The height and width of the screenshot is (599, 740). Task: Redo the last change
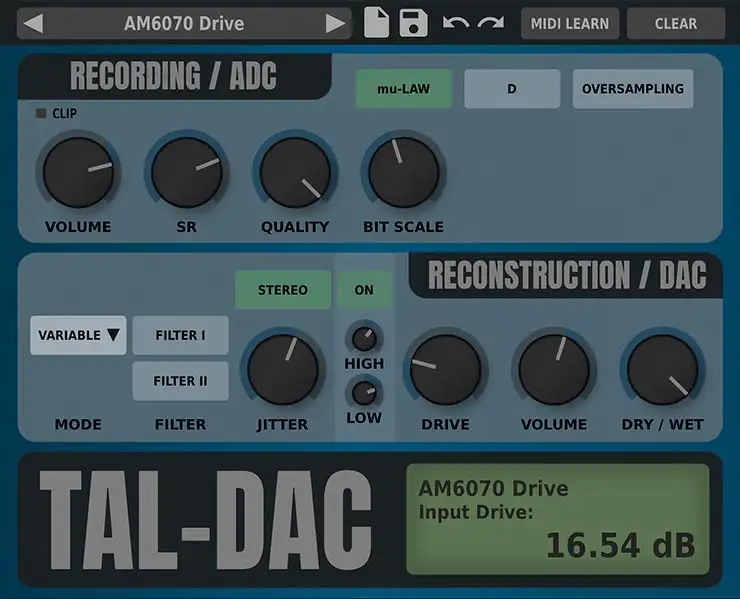click(491, 23)
